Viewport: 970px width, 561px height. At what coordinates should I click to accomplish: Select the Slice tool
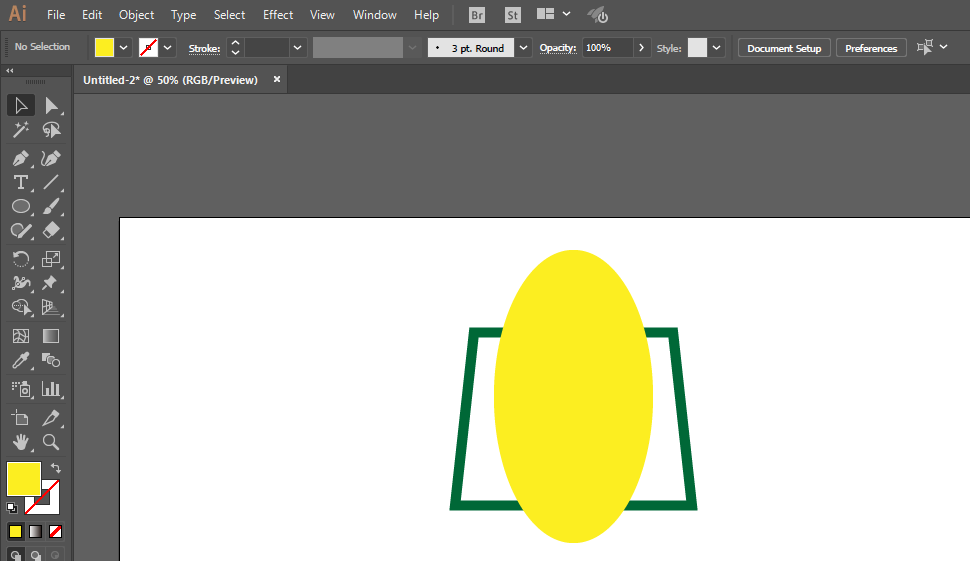(x=51, y=418)
